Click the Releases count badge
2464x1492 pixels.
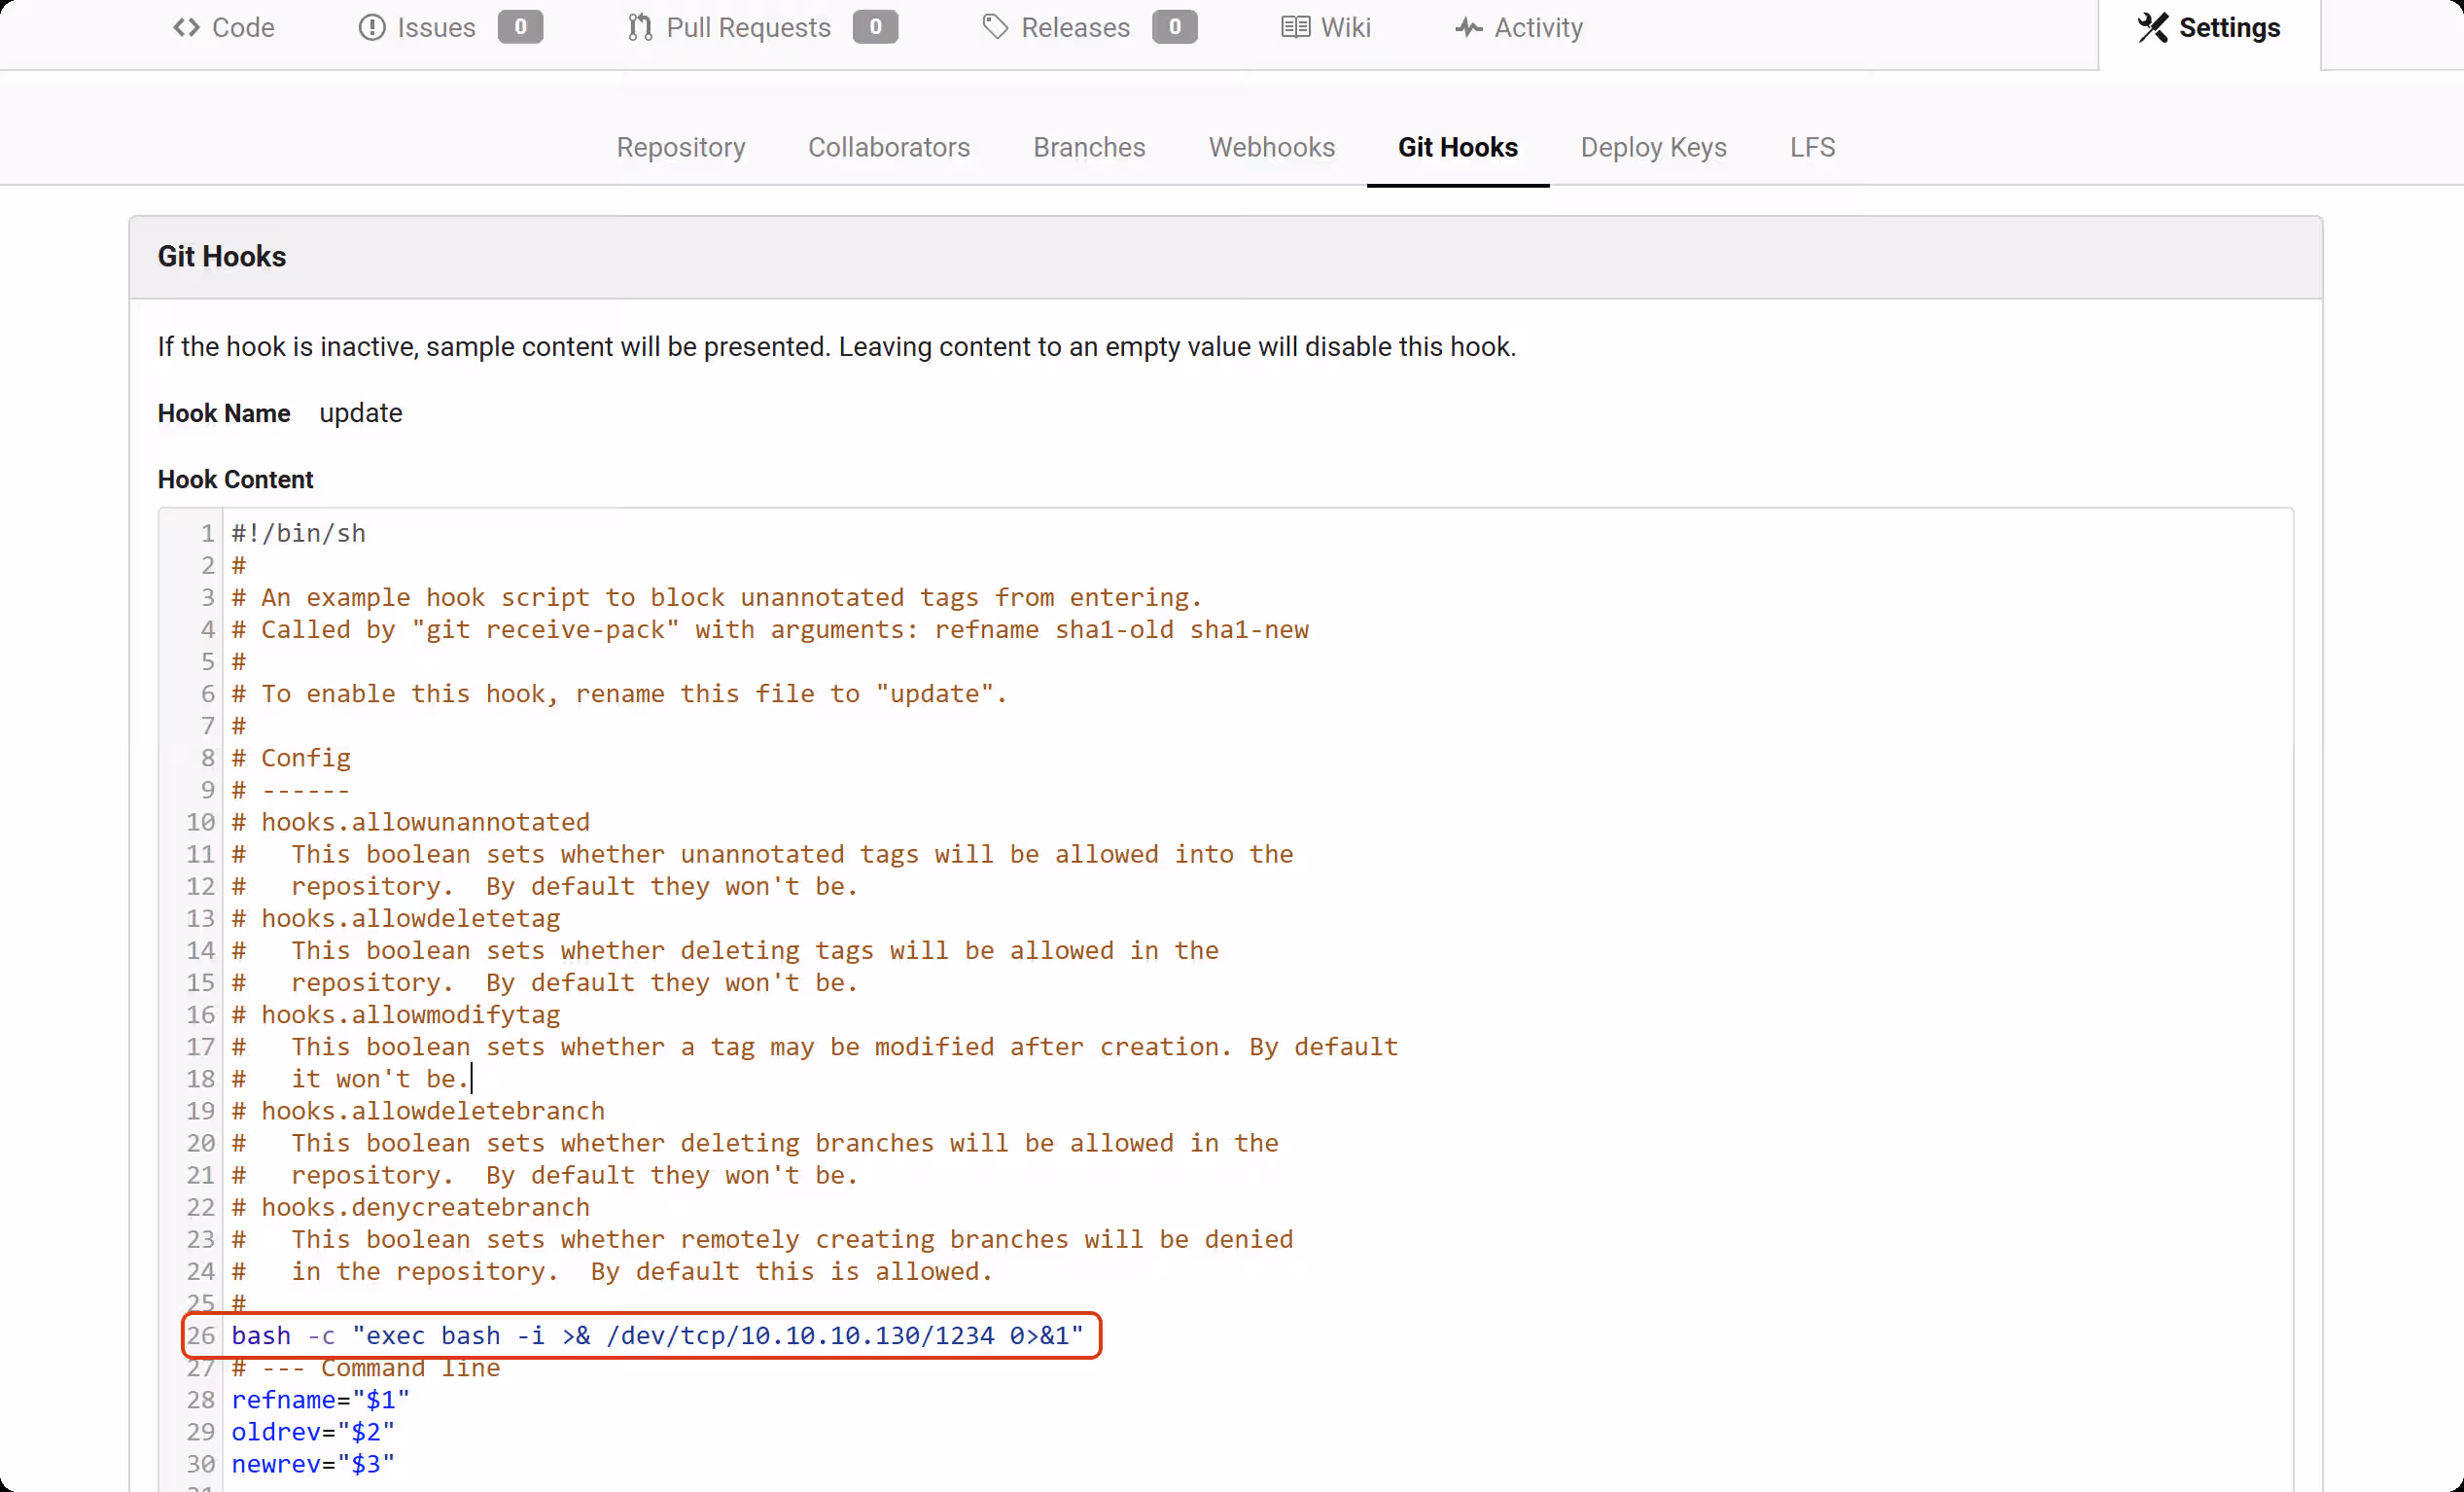click(x=1174, y=27)
